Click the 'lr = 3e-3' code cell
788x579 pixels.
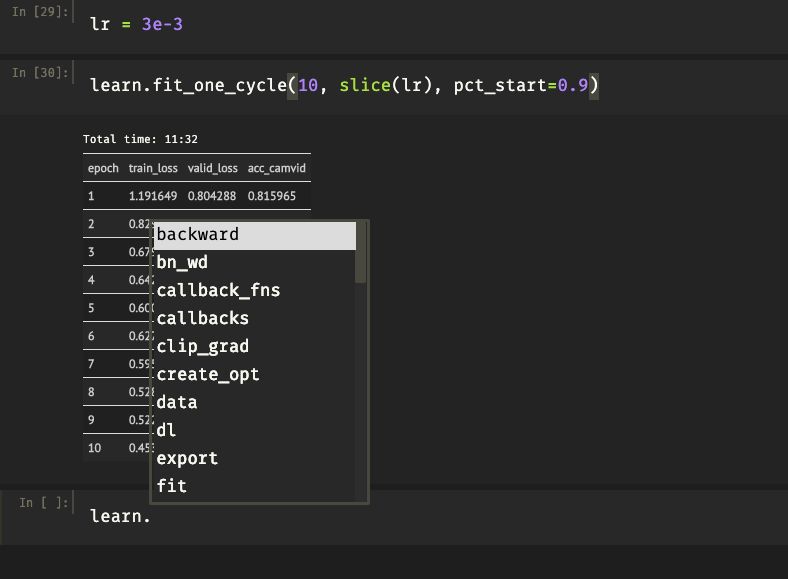430,25
